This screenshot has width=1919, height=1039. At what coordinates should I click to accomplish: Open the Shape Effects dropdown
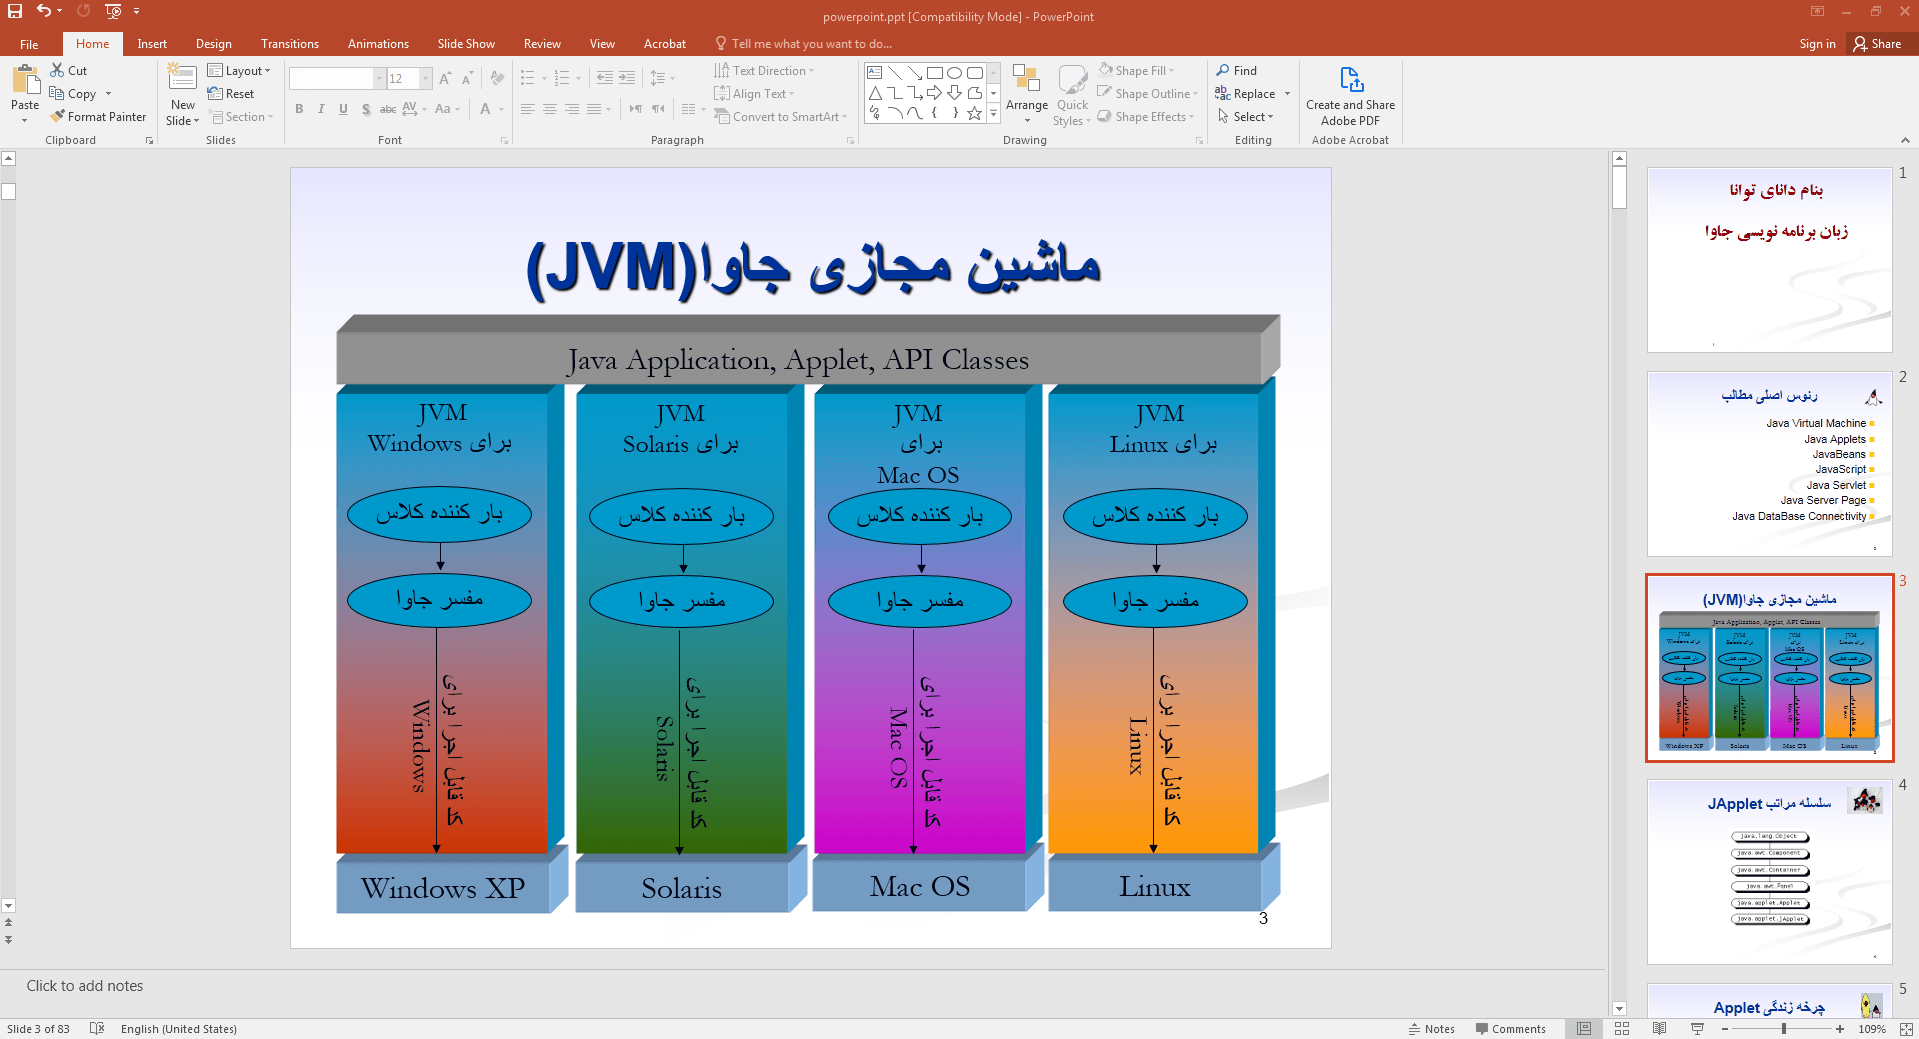click(x=1146, y=116)
